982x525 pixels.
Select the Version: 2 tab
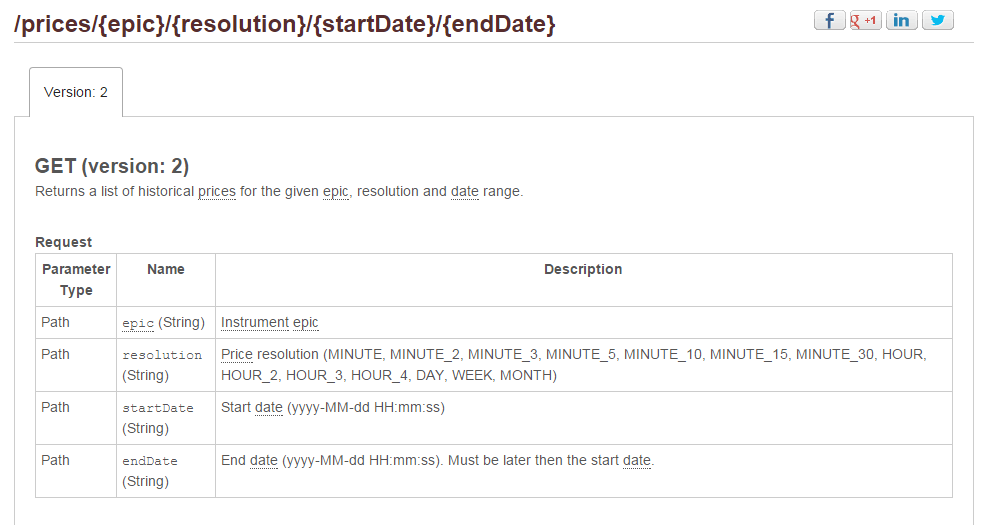[x=76, y=92]
